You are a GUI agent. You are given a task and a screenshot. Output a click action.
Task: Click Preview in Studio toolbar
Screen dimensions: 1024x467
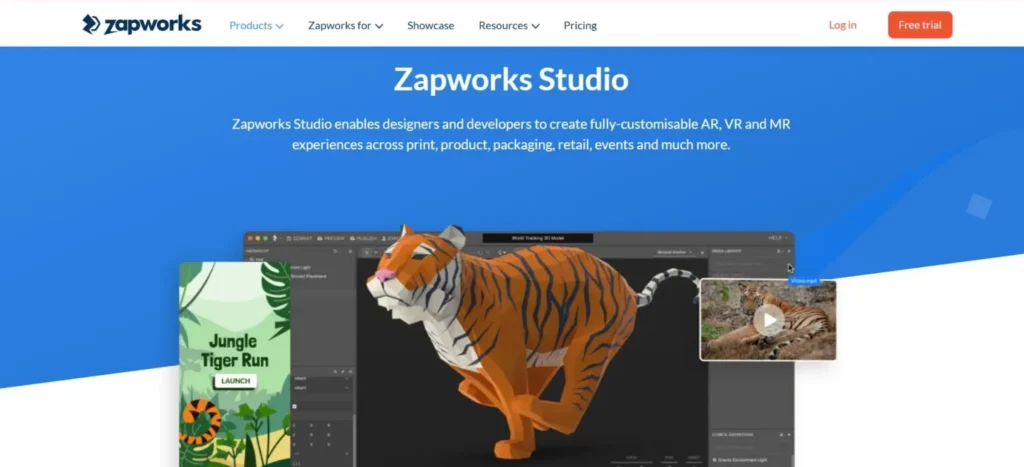coord(330,238)
